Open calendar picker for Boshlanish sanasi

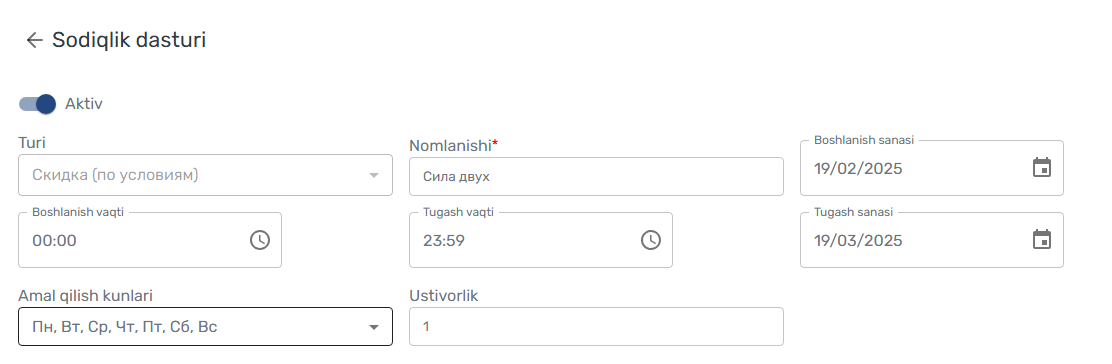coord(1041,168)
